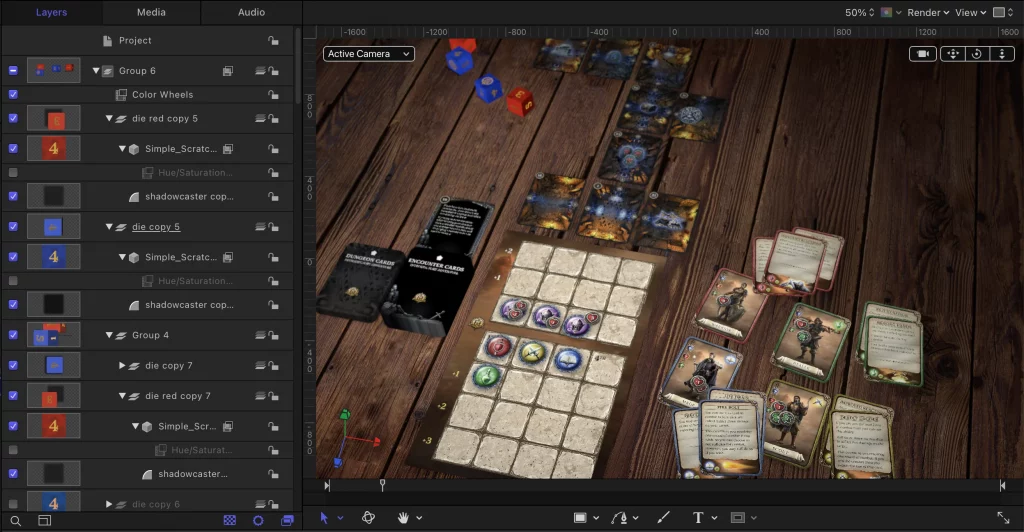1024x532 pixels.
Task: Click the play range In marker
Action: pyautogui.click(x=327, y=485)
